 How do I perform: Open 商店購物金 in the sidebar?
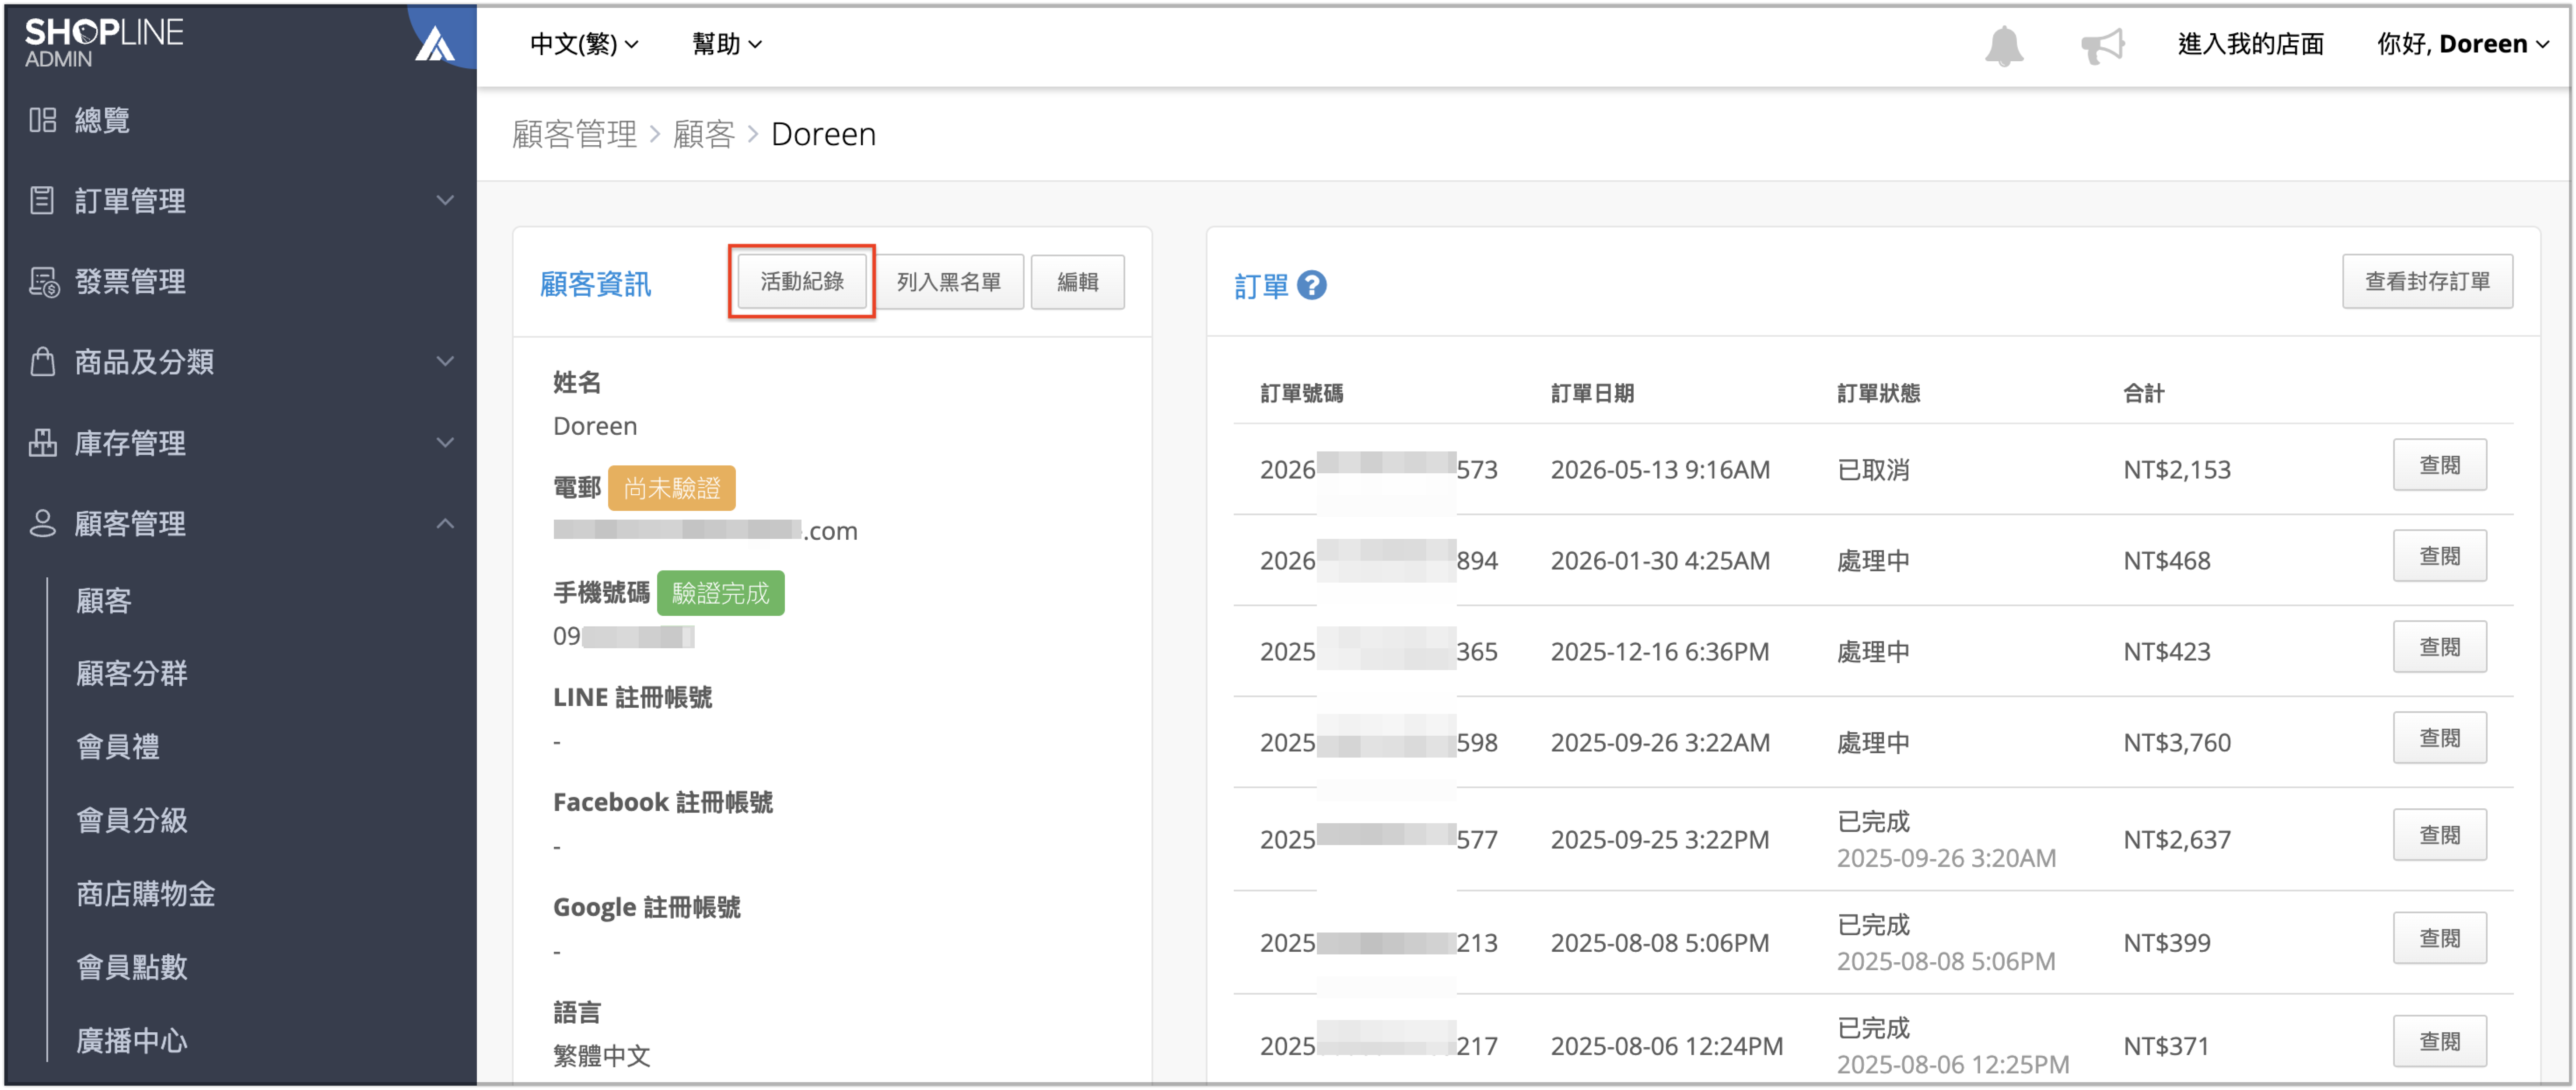(146, 893)
